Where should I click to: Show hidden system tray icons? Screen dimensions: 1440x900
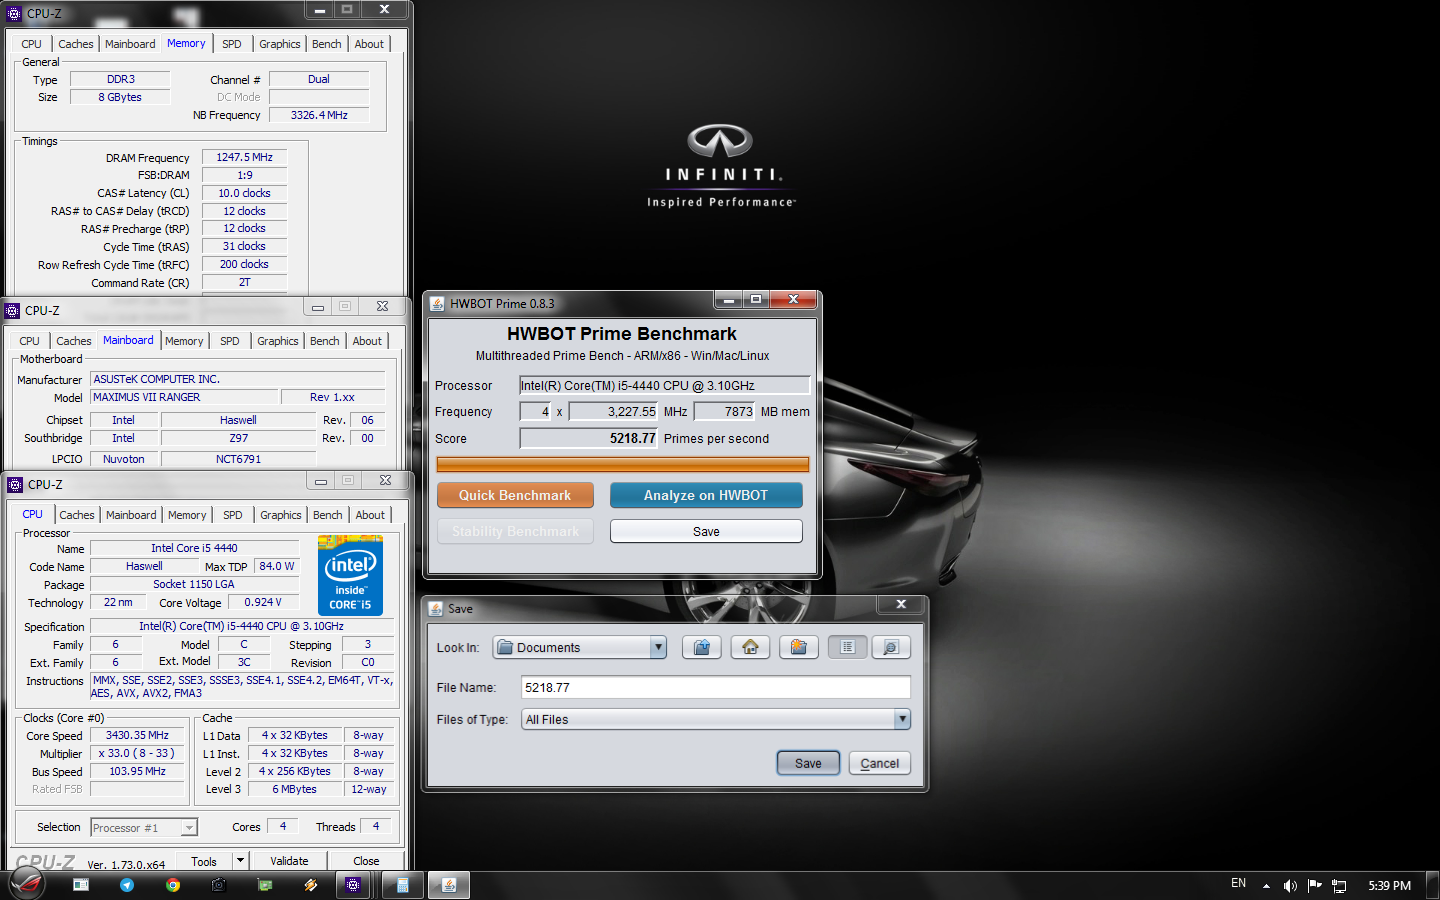coord(1266,886)
